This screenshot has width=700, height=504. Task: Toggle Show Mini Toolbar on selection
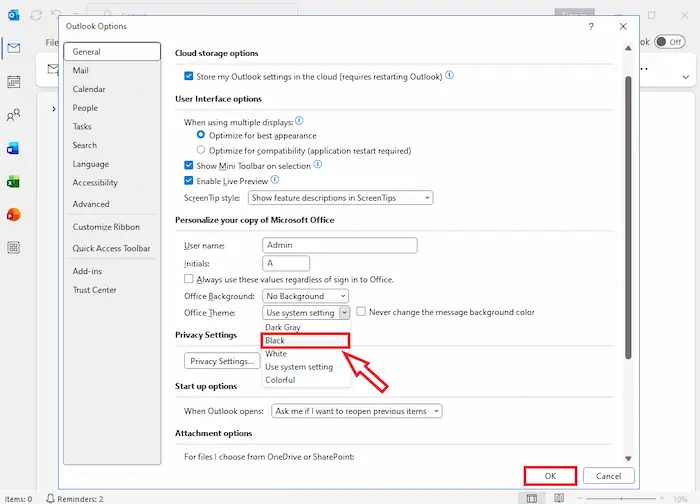(x=188, y=166)
